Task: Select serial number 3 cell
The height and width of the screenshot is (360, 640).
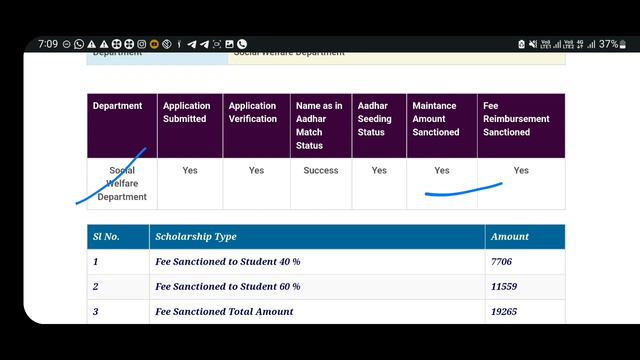Action: 118,312
